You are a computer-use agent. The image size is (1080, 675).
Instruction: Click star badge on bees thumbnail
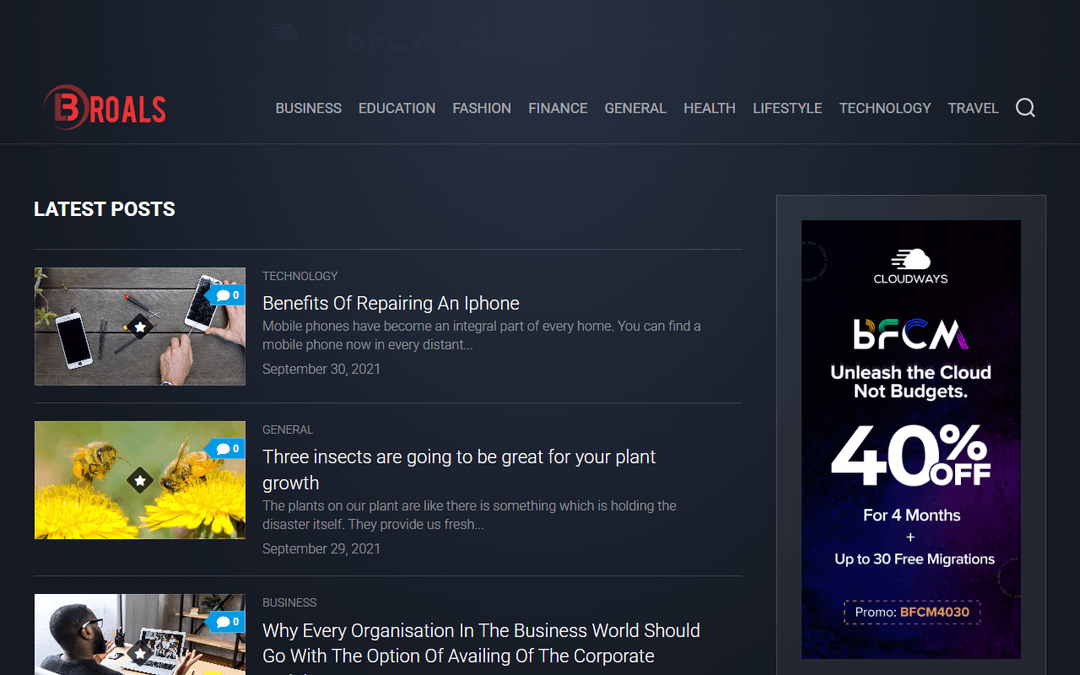[x=140, y=480]
